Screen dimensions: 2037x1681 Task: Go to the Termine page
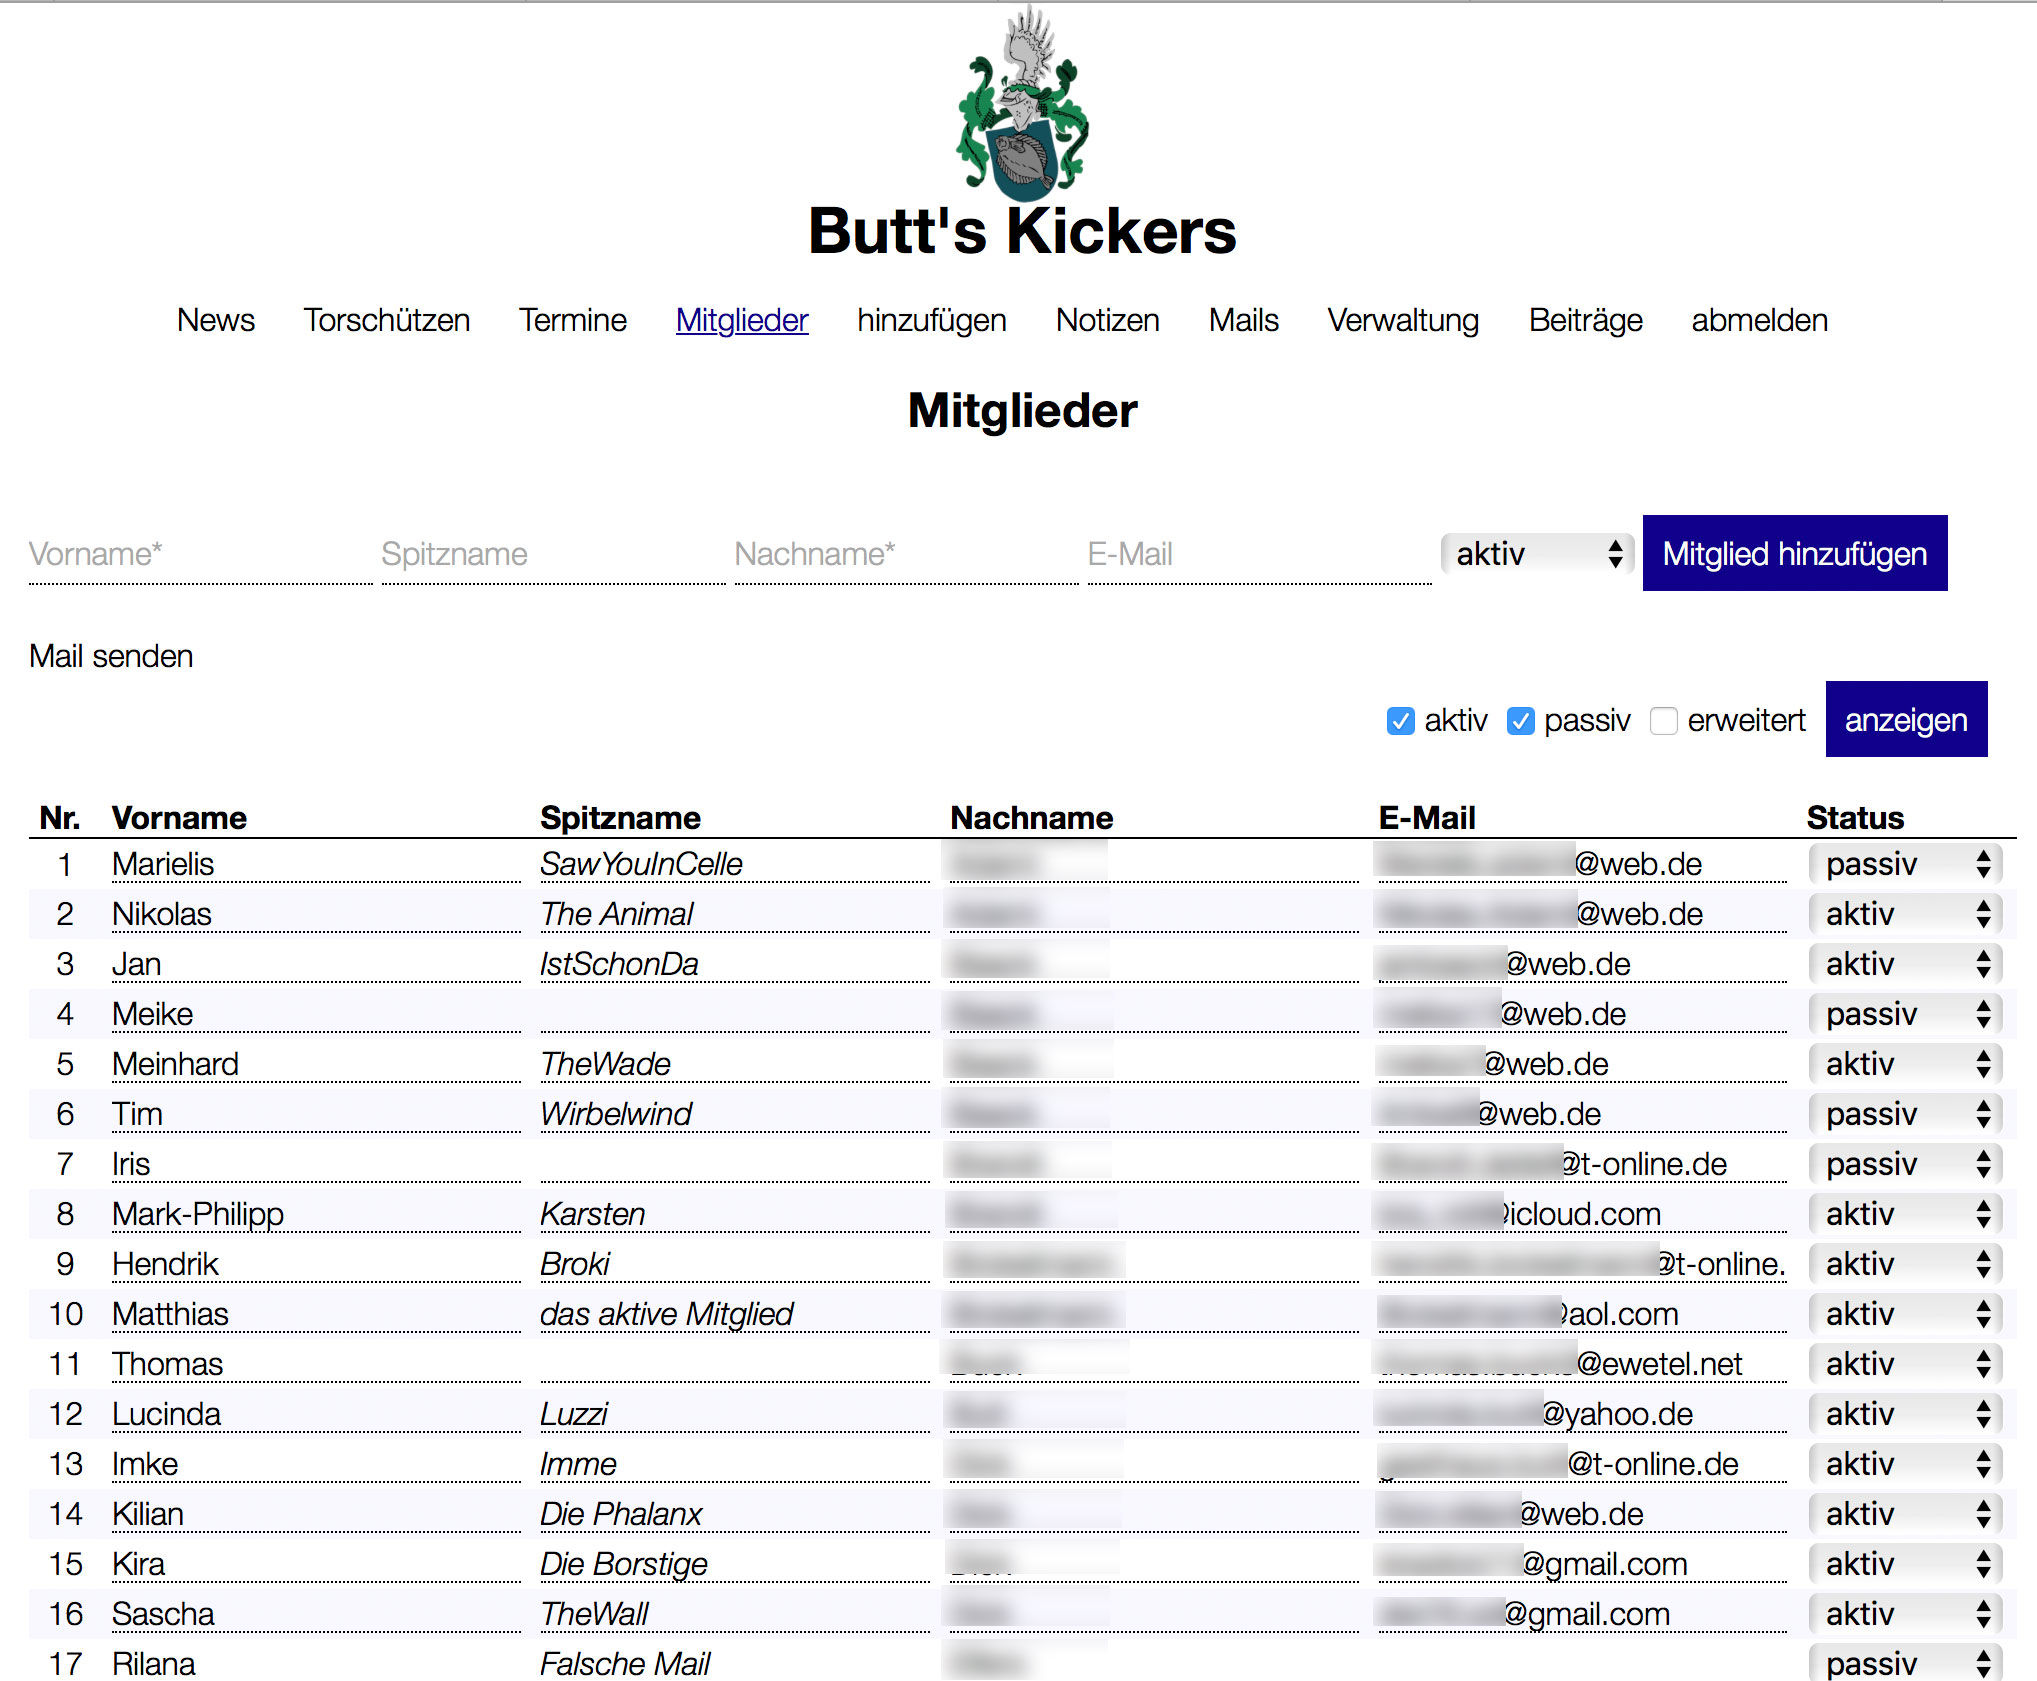572,320
